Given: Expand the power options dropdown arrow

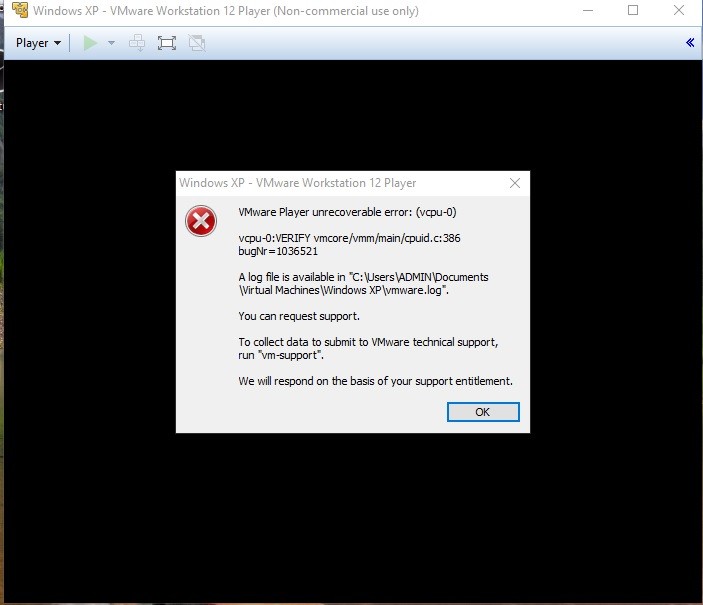Looking at the screenshot, I should pyautogui.click(x=111, y=43).
